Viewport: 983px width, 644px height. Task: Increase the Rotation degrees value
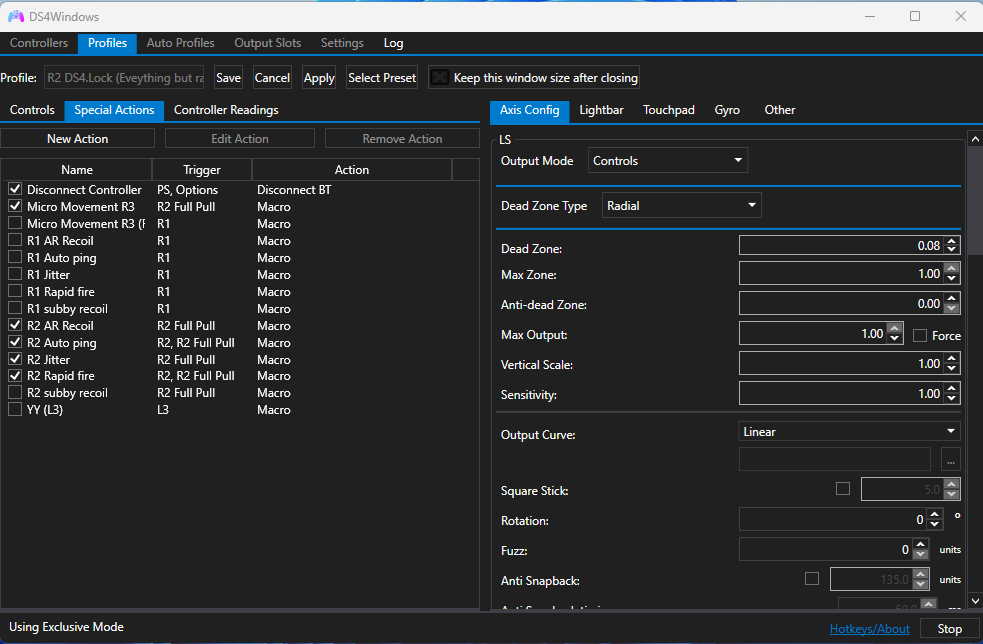click(935, 515)
